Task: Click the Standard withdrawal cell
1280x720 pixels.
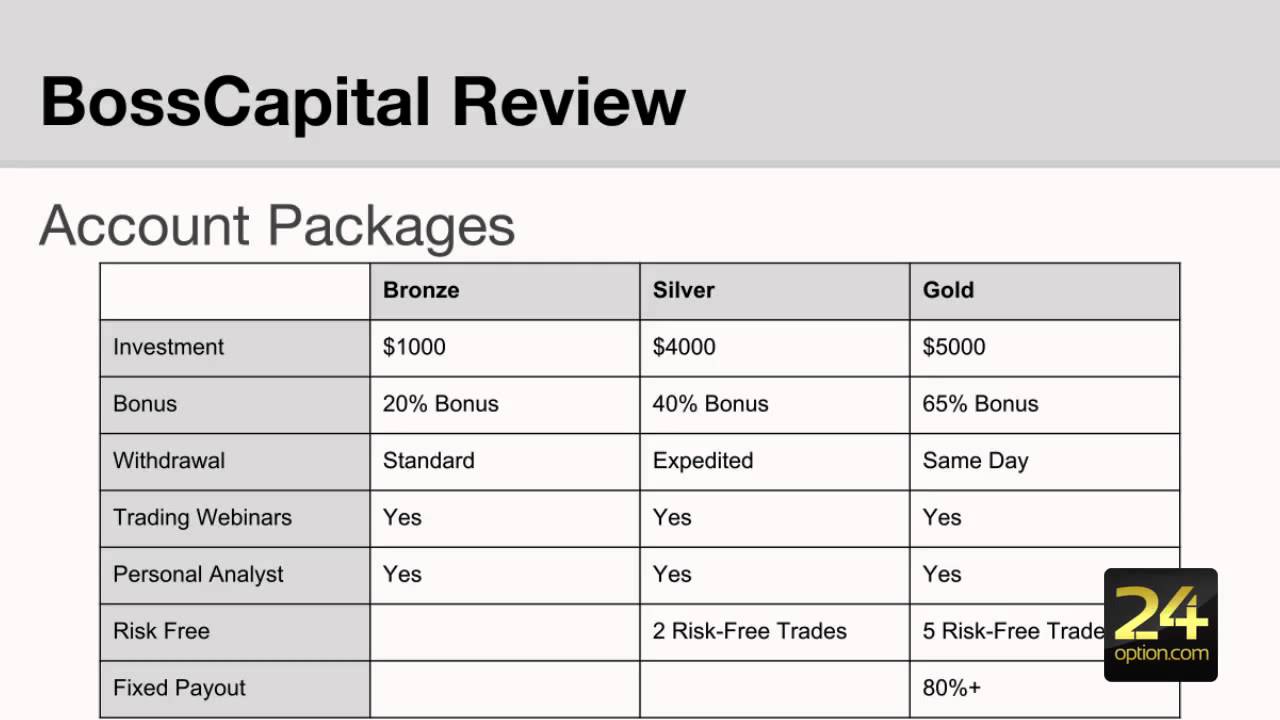Action: 428,461
